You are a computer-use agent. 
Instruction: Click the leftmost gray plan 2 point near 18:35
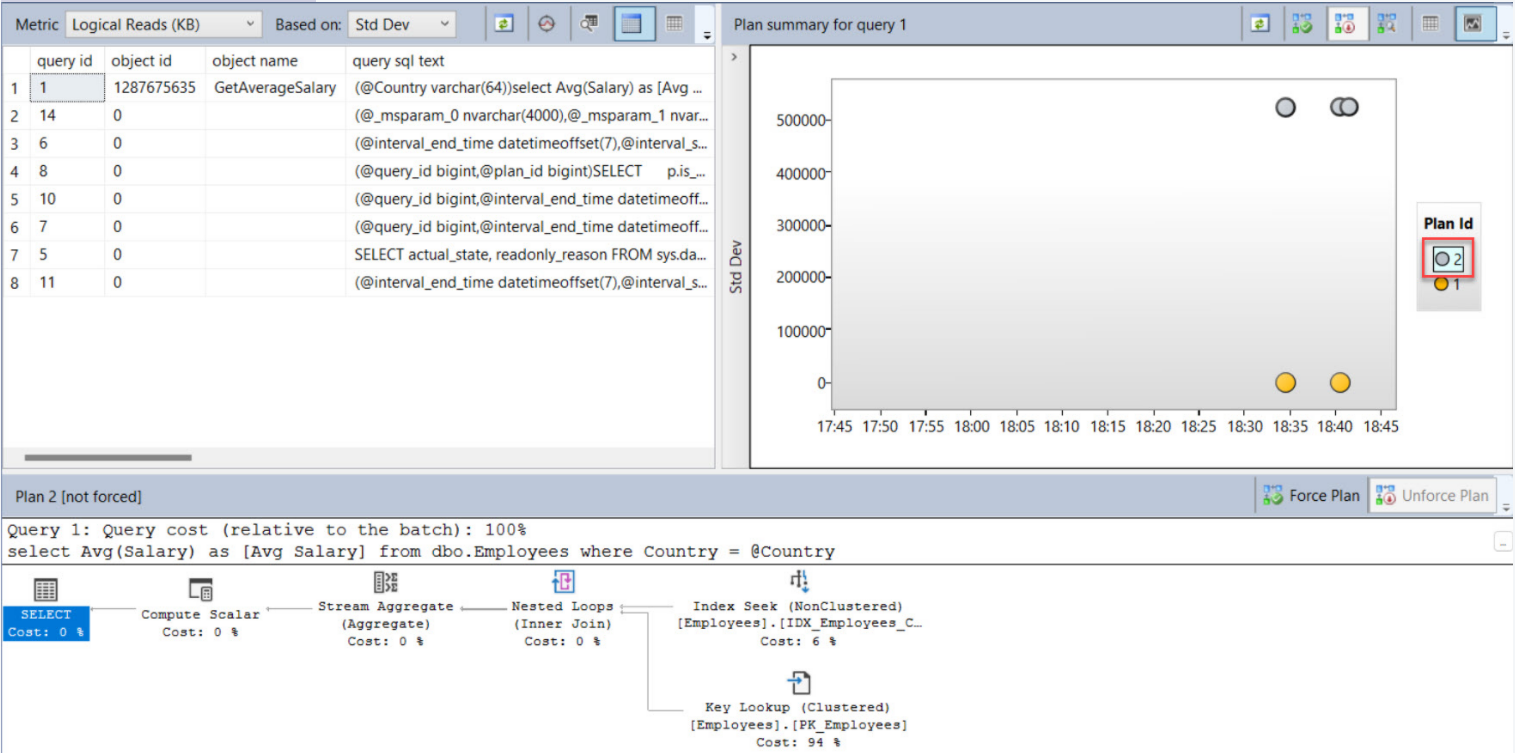tap(1286, 107)
